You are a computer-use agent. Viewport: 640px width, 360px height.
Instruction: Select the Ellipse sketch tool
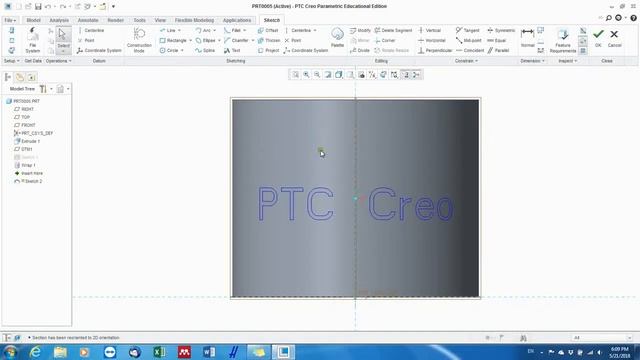point(205,40)
